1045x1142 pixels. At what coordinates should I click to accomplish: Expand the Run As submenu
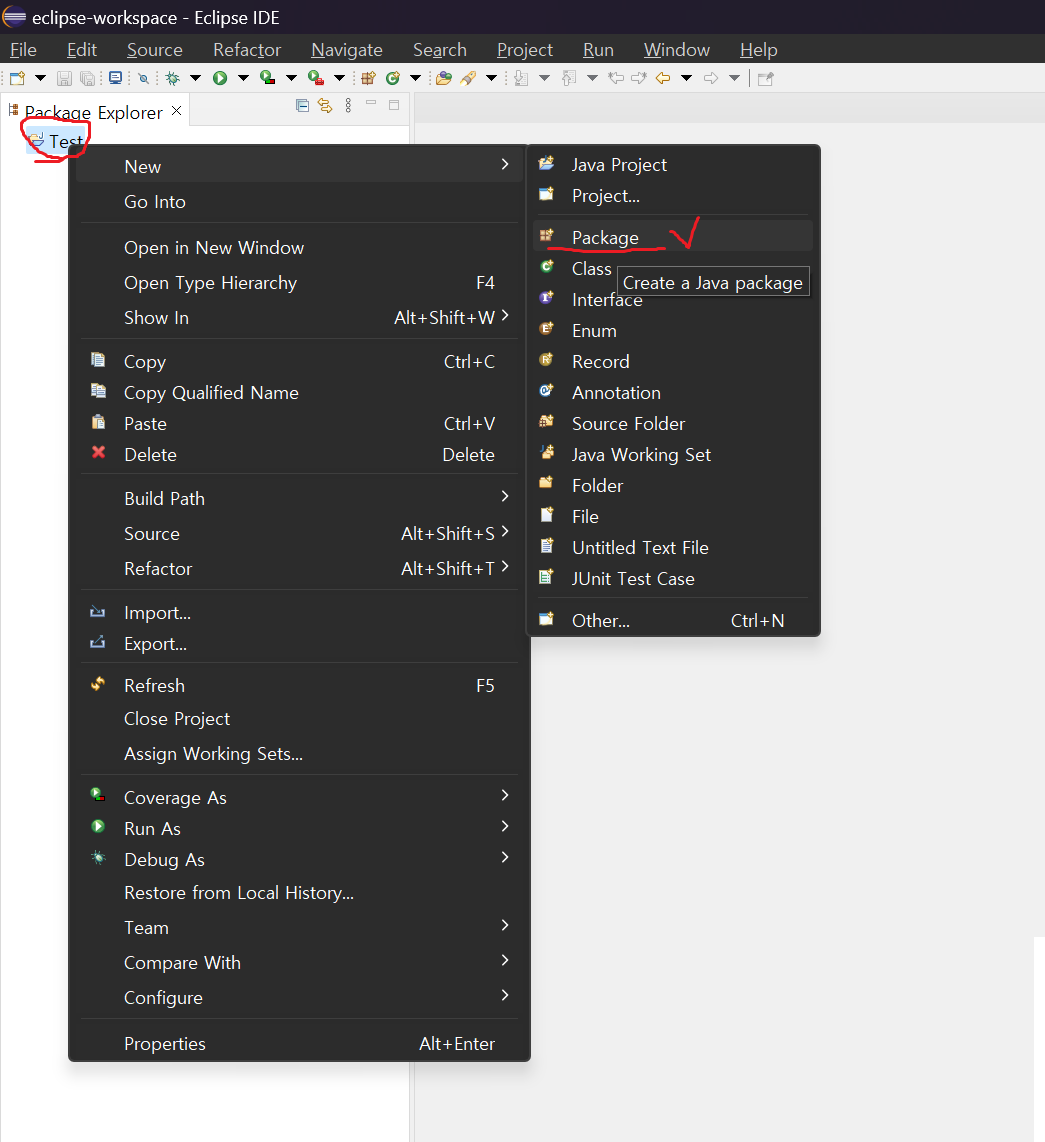(x=299, y=829)
